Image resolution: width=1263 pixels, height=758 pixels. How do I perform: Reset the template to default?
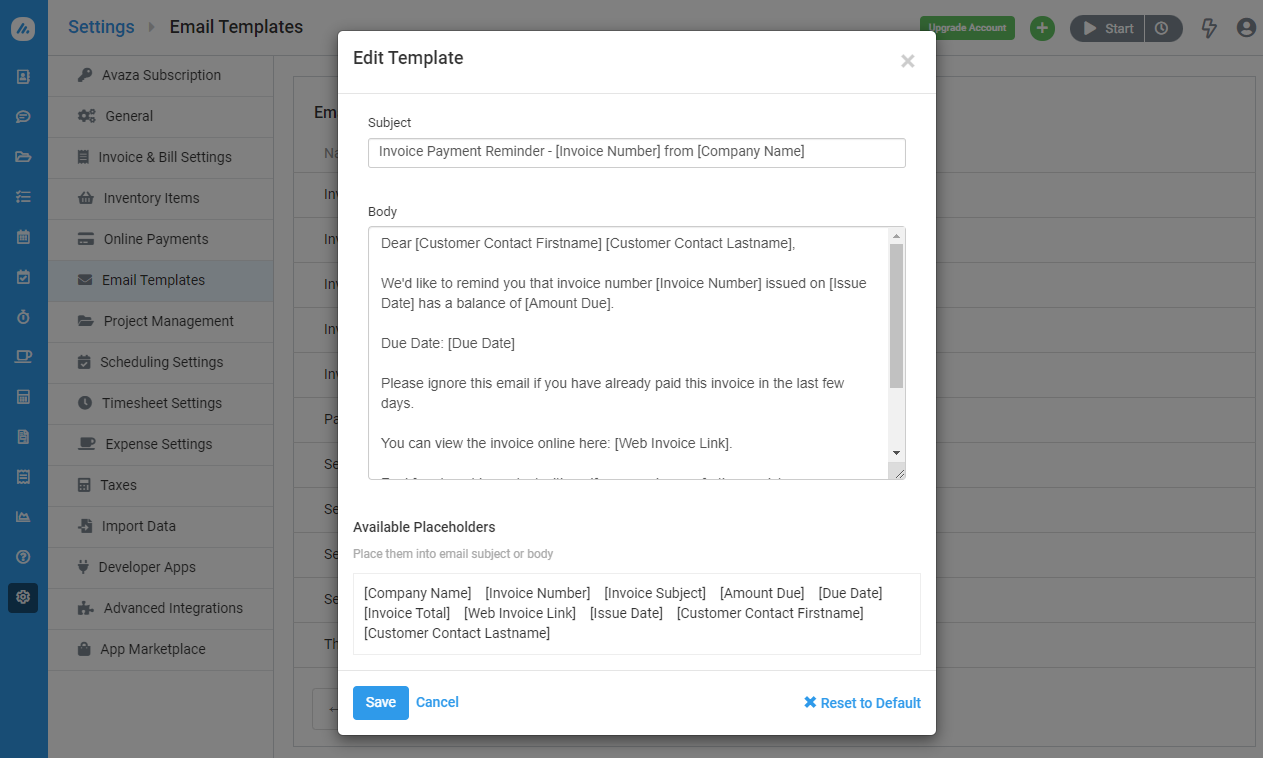862,703
